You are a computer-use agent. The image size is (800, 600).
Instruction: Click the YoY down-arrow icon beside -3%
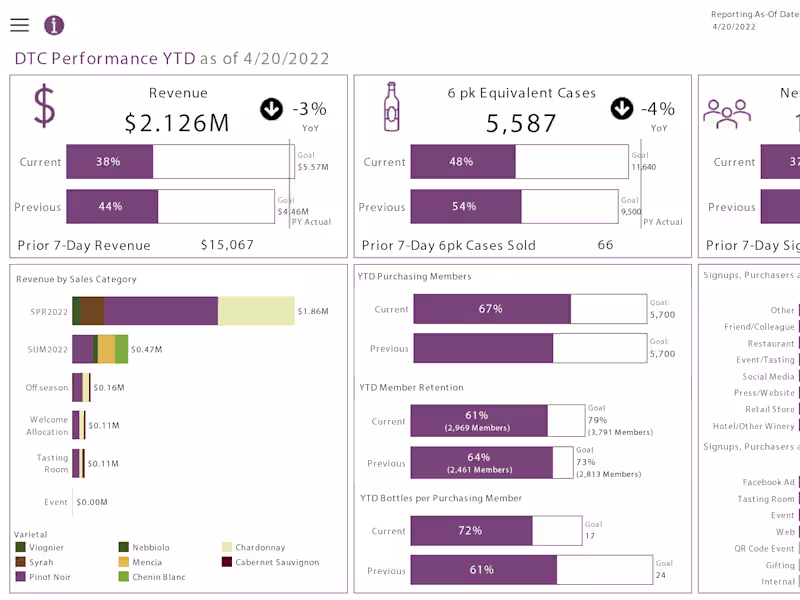pos(270,110)
